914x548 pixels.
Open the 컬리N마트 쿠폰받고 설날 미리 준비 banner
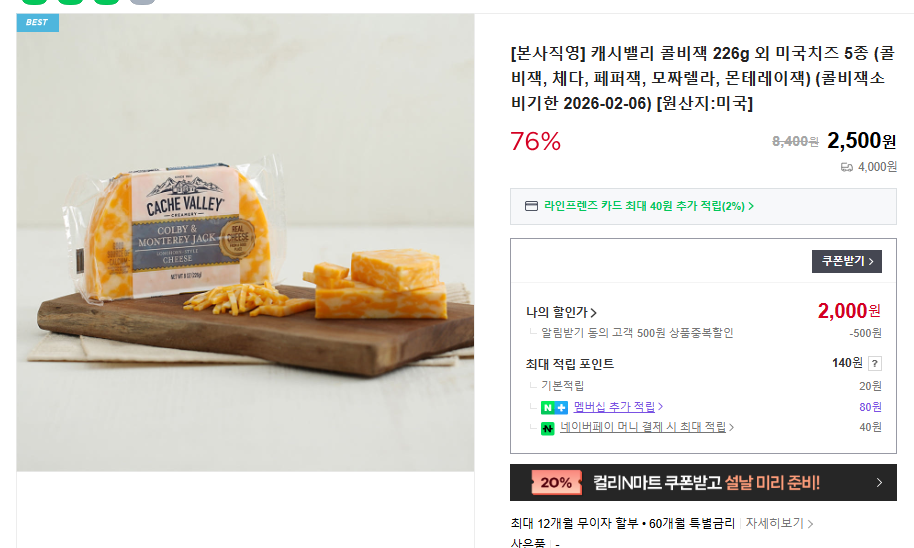(x=703, y=483)
